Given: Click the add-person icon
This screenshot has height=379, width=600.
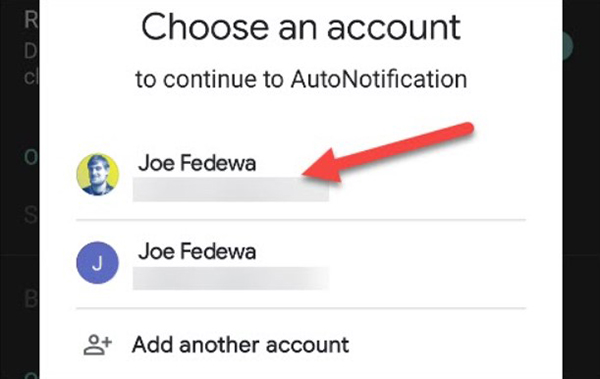Looking at the screenshot, I should 98,345.
